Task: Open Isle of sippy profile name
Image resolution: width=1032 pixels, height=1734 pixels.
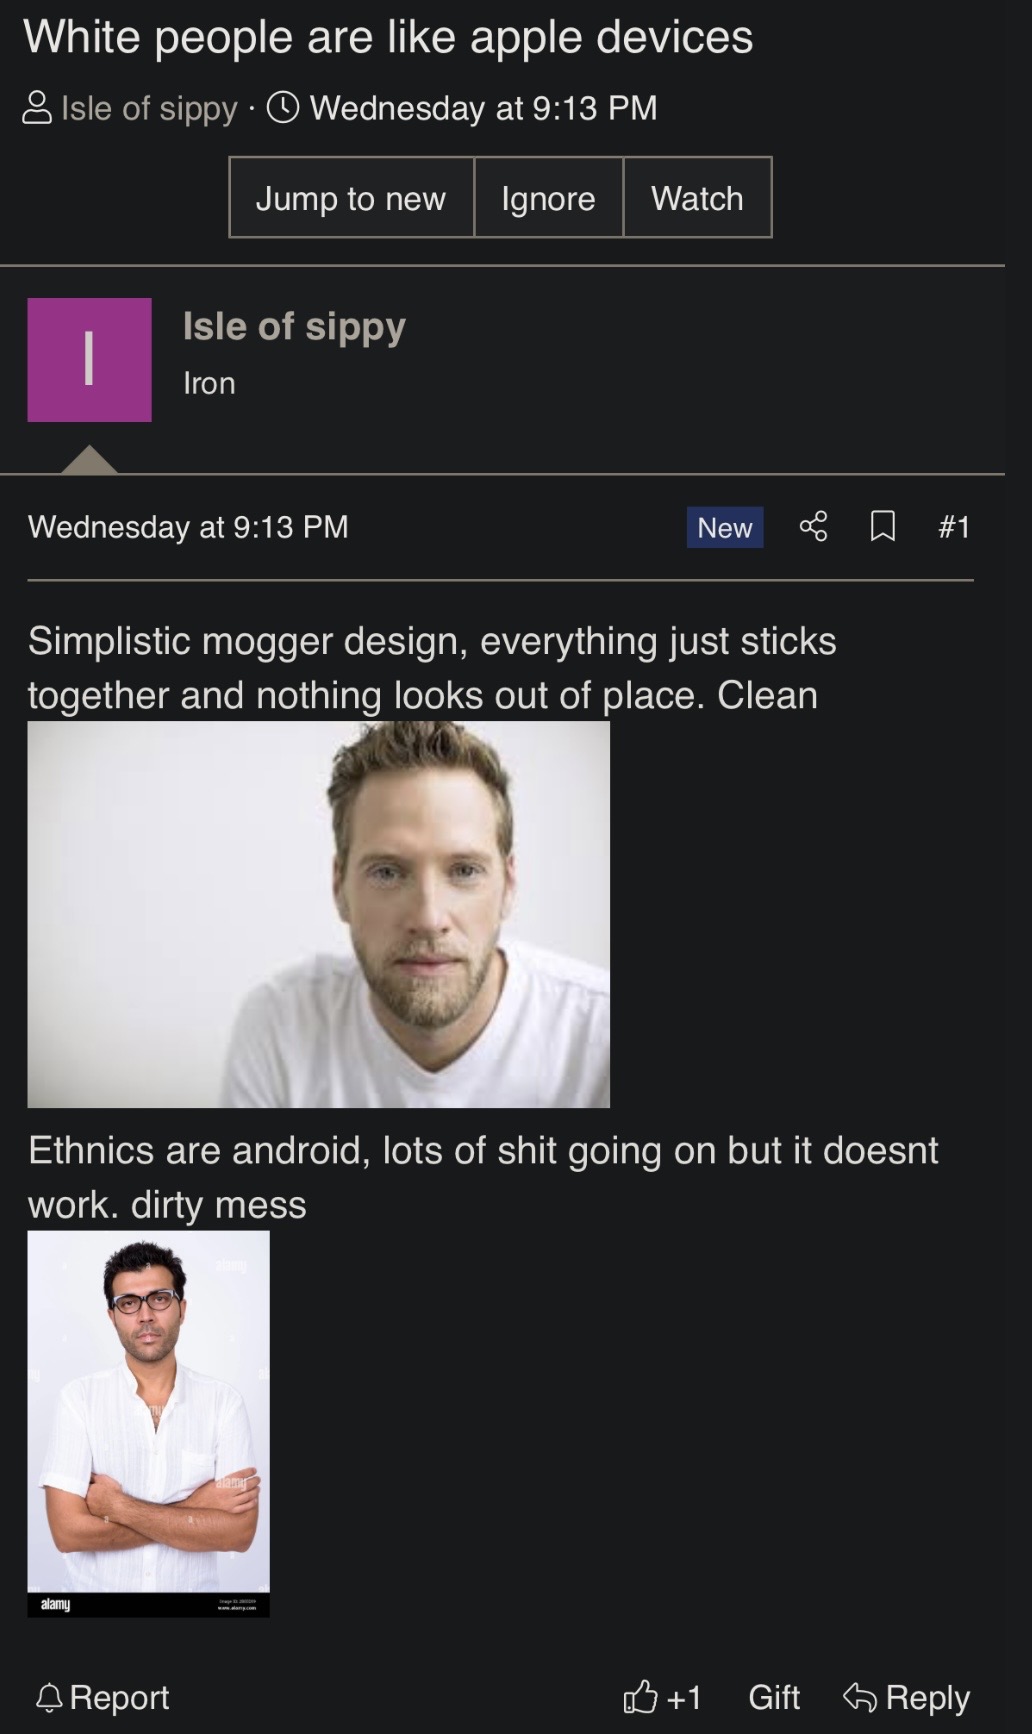Action: (x=294, y=326)
